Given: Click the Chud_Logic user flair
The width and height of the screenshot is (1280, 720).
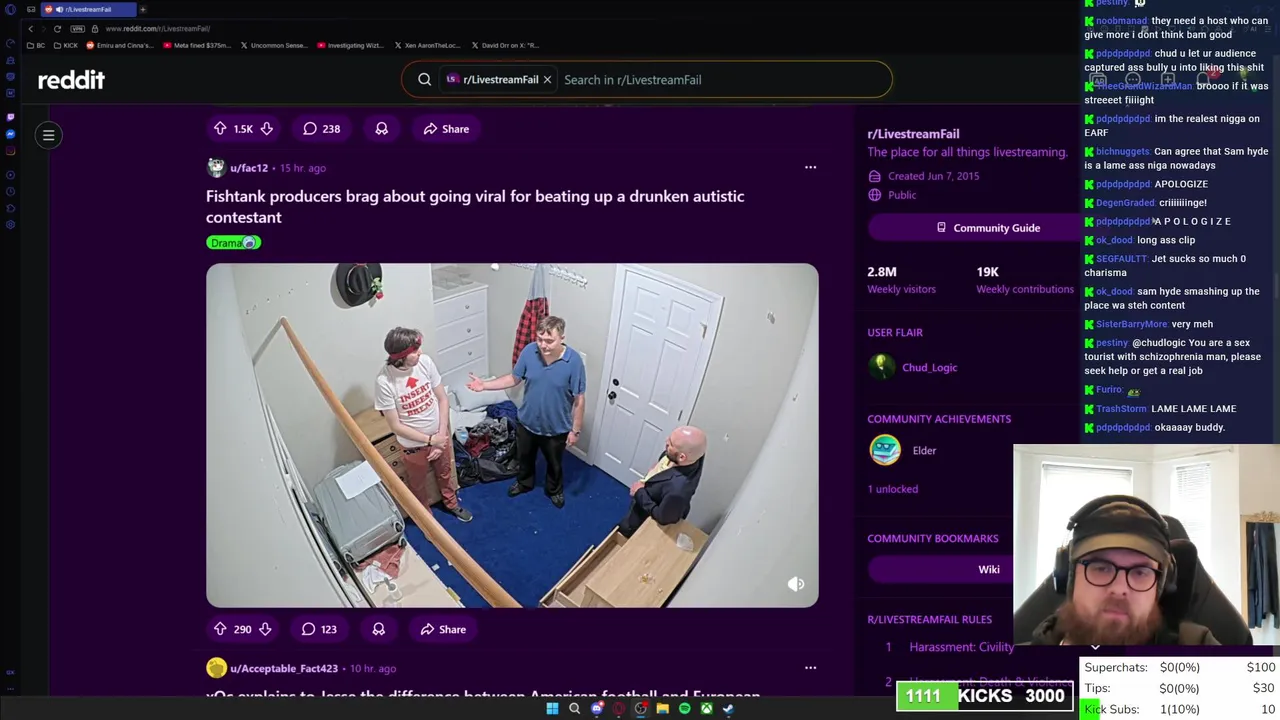Looking at the screenshot, I should point(930,367).
